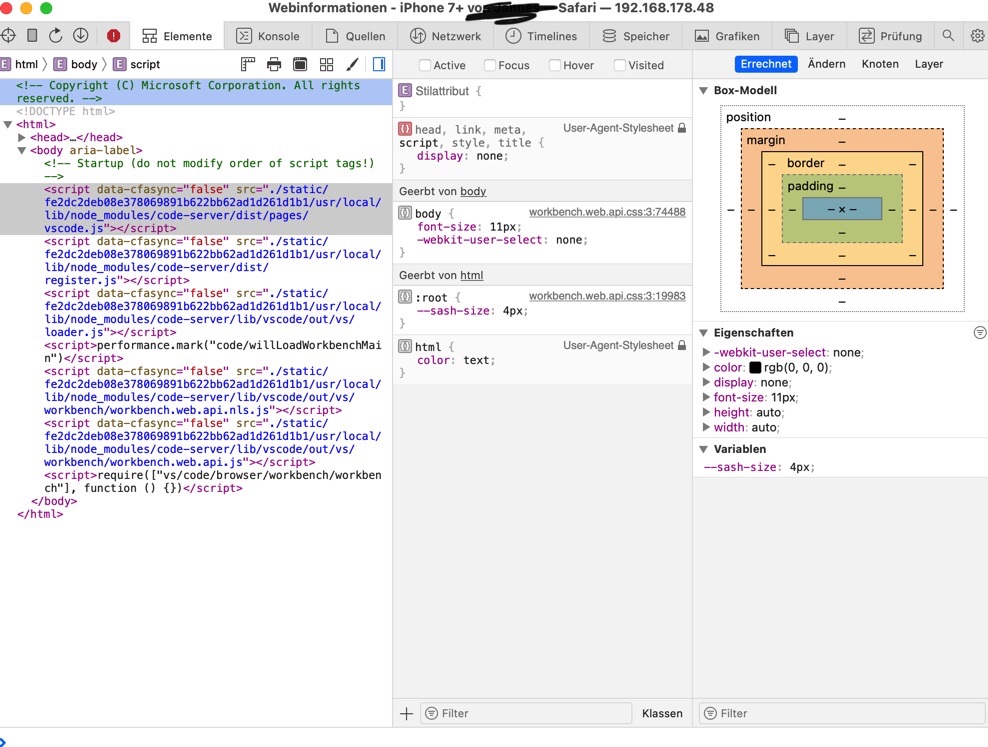
Task: Click the Stilattribut element icon
Action: (405, 91)
